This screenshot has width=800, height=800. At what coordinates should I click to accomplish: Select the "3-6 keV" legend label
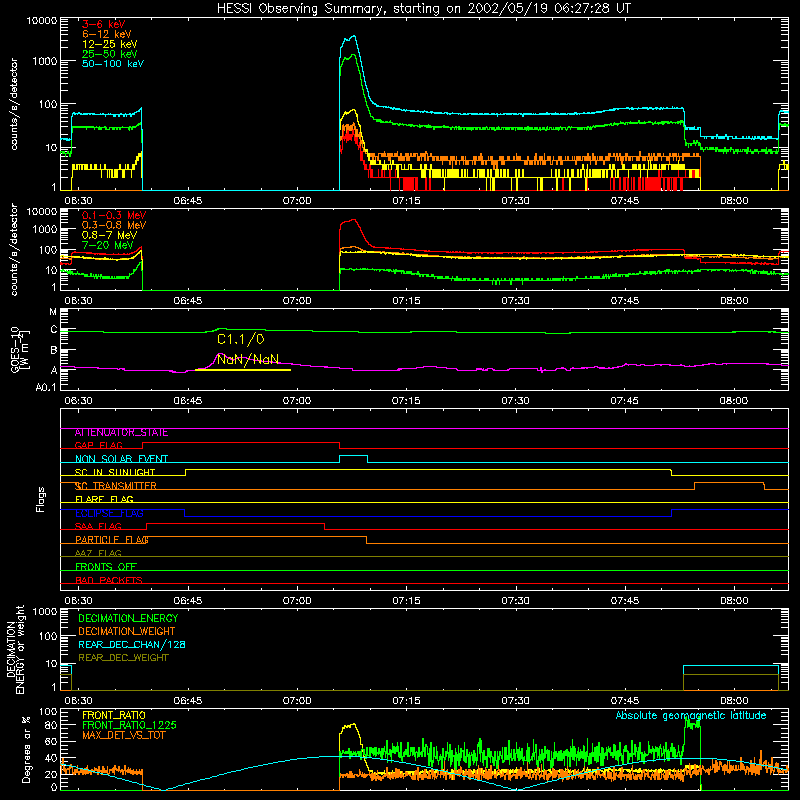(x=103, y=24)
